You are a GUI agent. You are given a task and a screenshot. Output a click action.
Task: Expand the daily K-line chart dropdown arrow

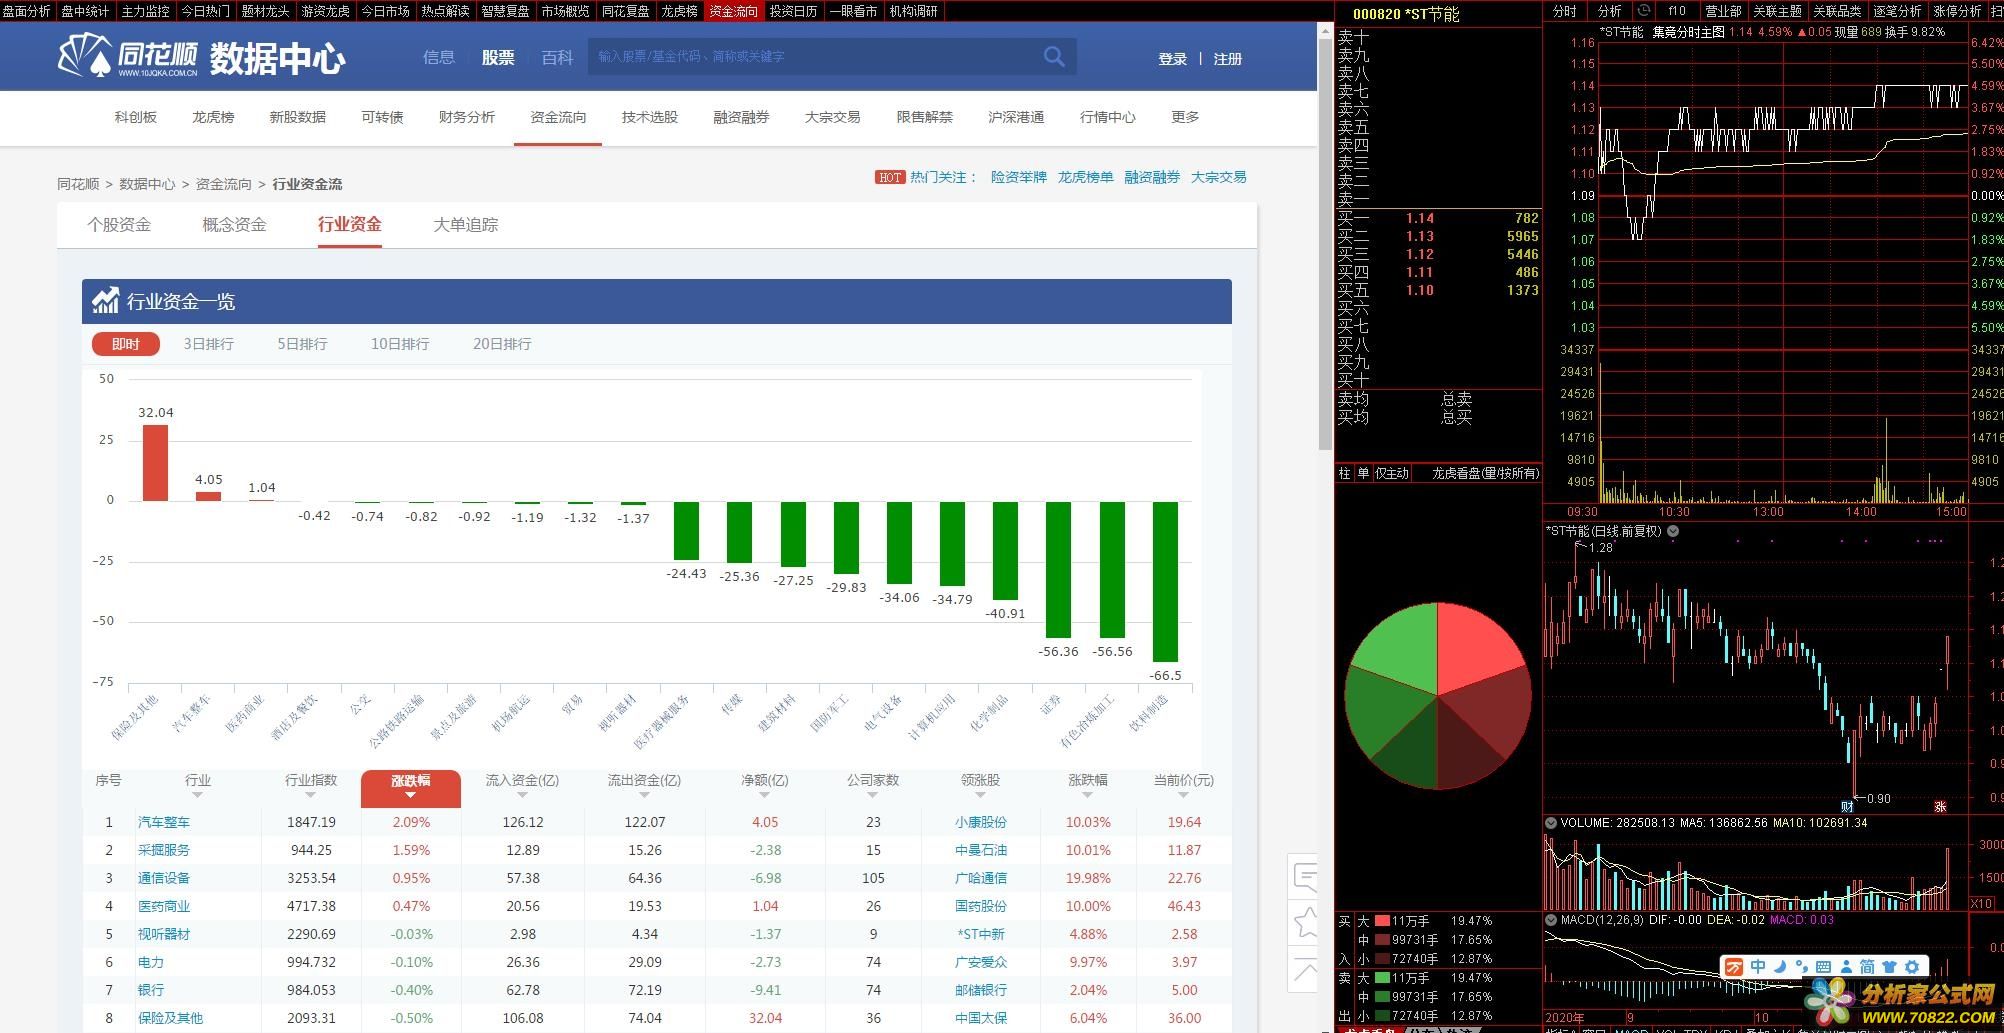click(x=1673, y=531)
